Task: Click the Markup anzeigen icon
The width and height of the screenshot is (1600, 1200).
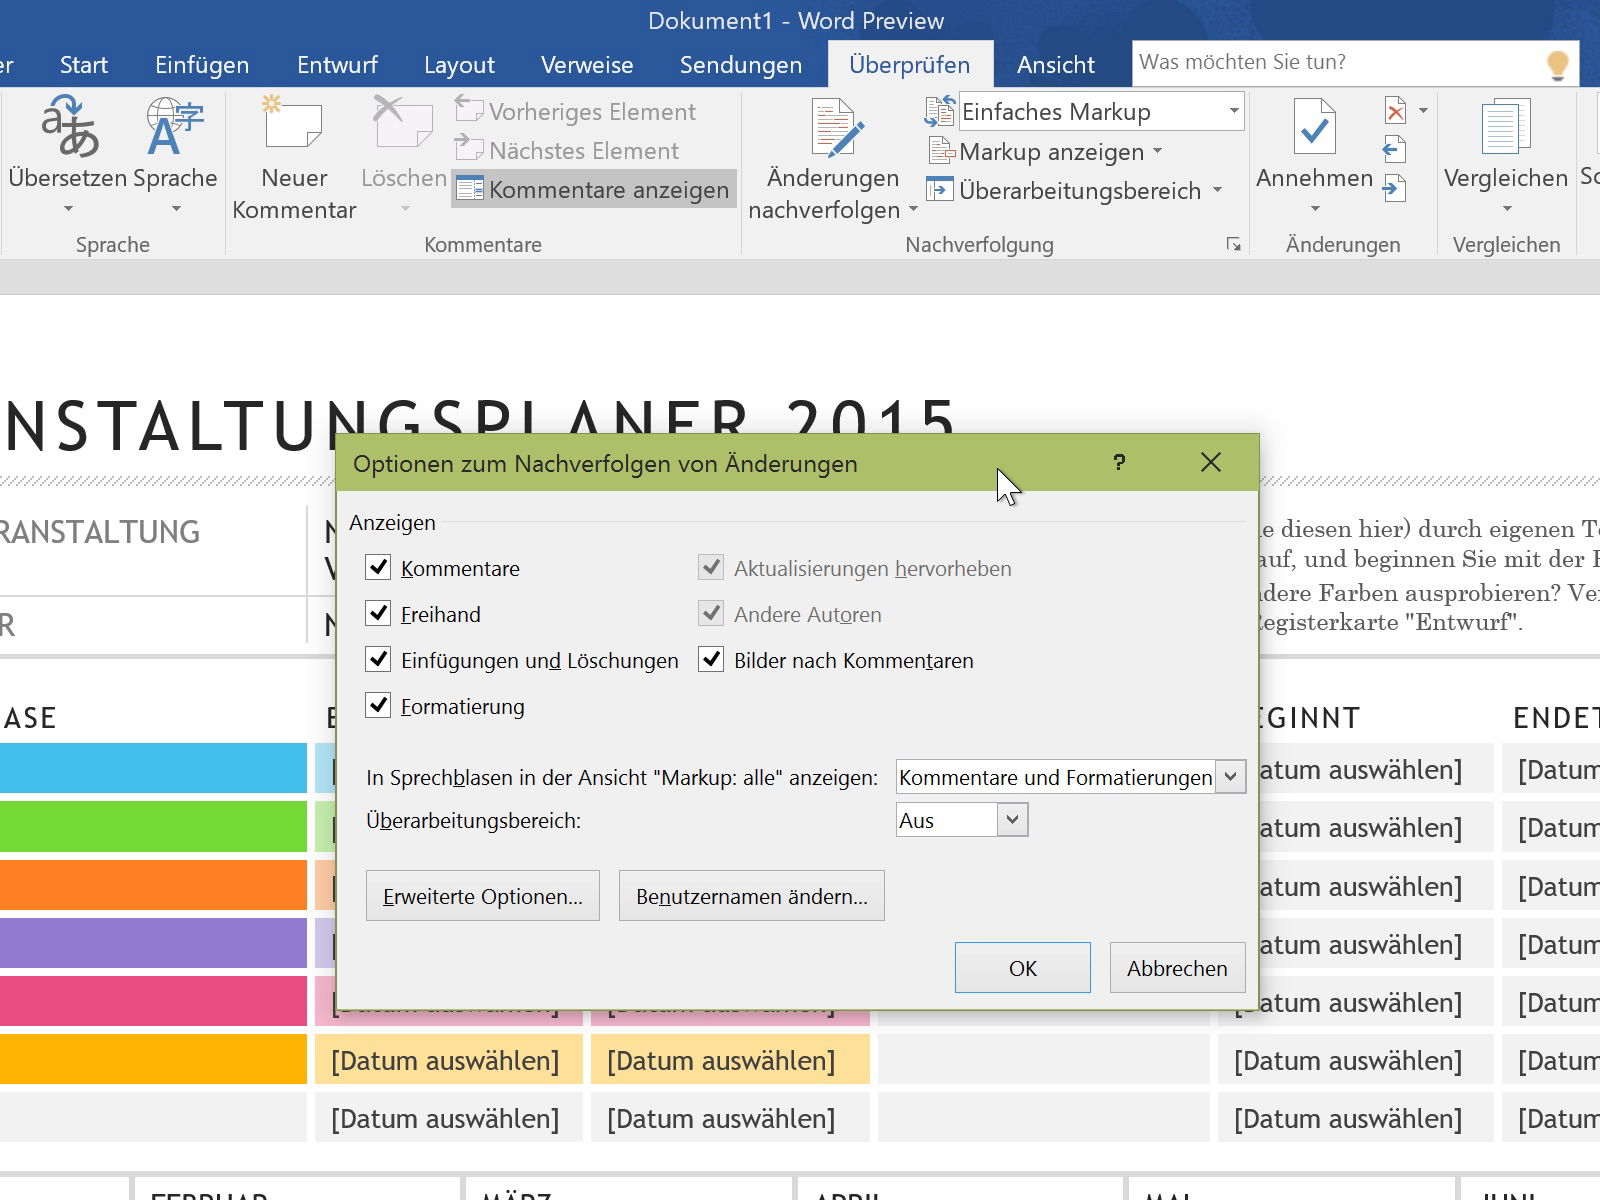Action: click(941, 151)
